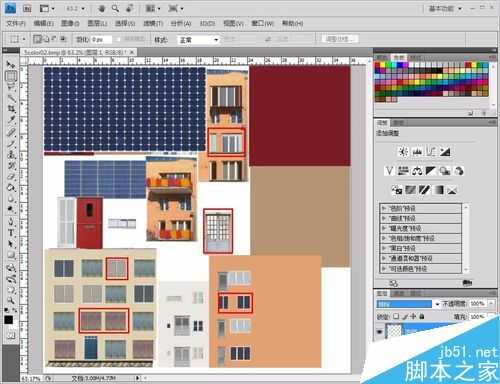This screenshot has height=384, width=500.
Task: Toggle lock position icon
Action: pos(413,316)
